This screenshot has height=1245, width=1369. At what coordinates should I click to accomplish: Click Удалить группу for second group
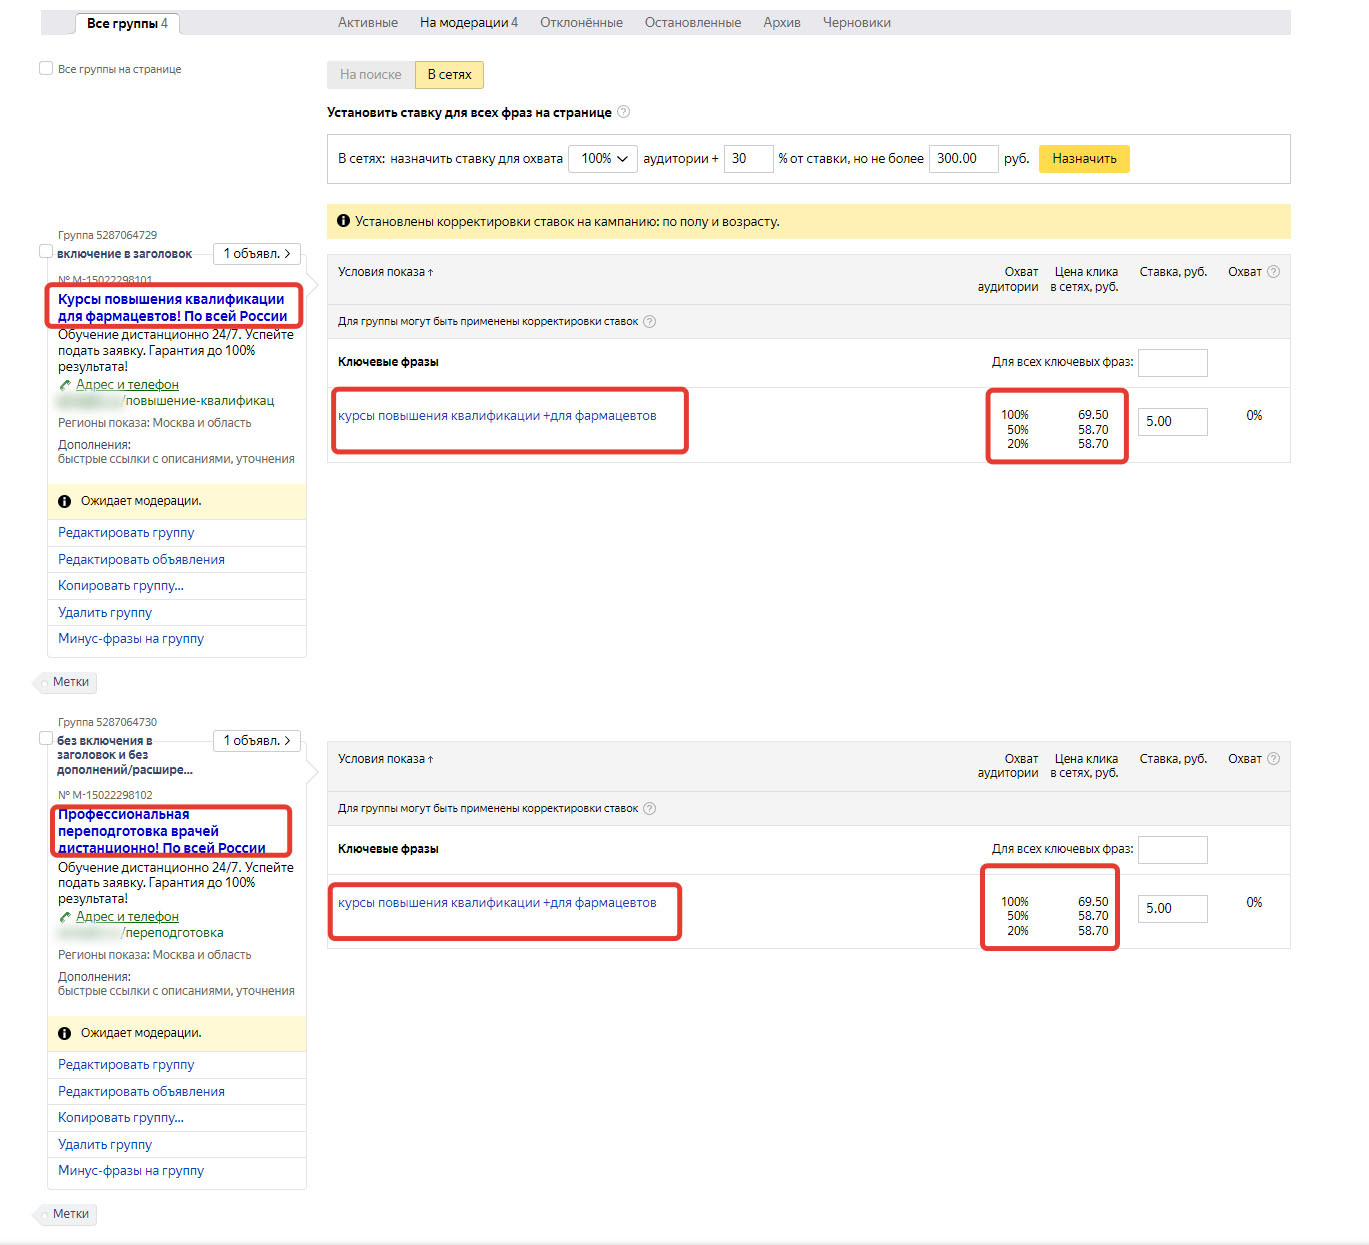point(105,1145)
